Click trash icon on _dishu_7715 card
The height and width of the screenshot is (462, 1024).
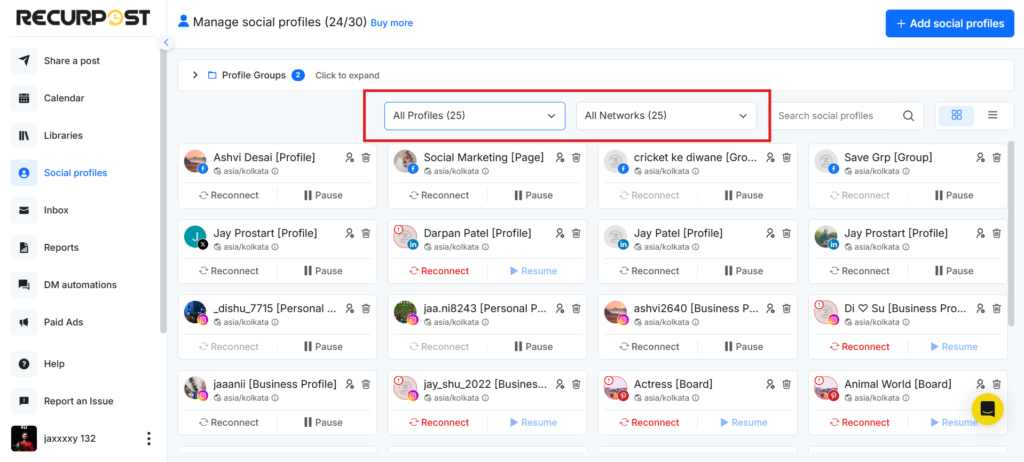[366, 308]
